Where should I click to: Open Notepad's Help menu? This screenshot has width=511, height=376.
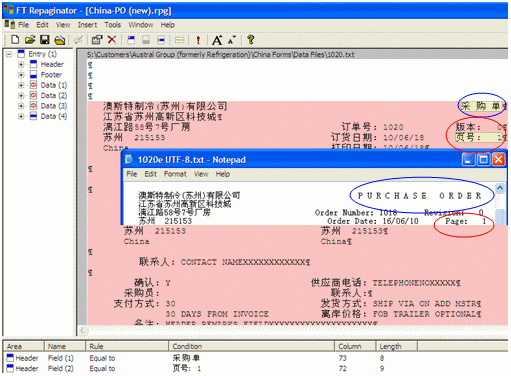(223, 174)
